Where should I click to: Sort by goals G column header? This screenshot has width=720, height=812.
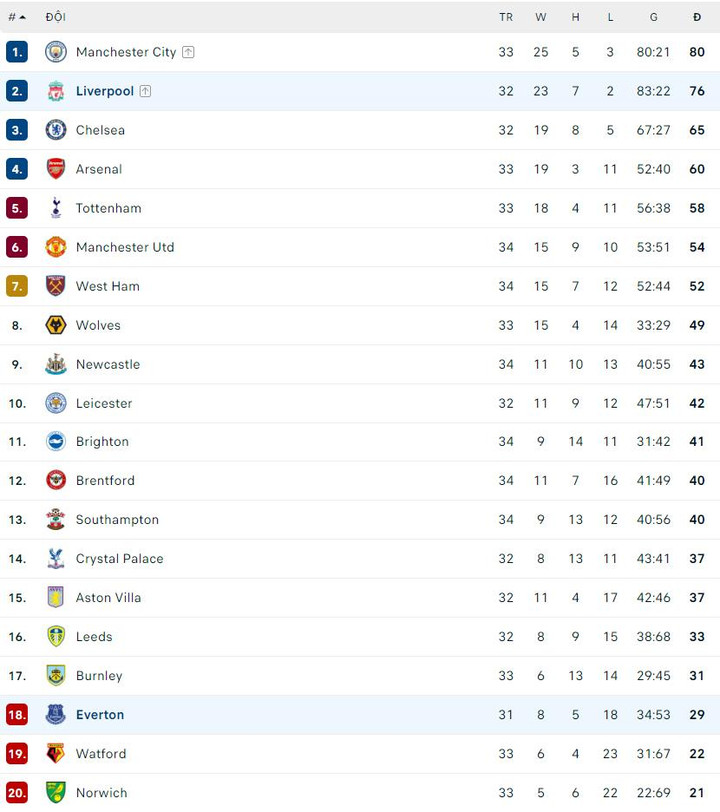[653, 17]
